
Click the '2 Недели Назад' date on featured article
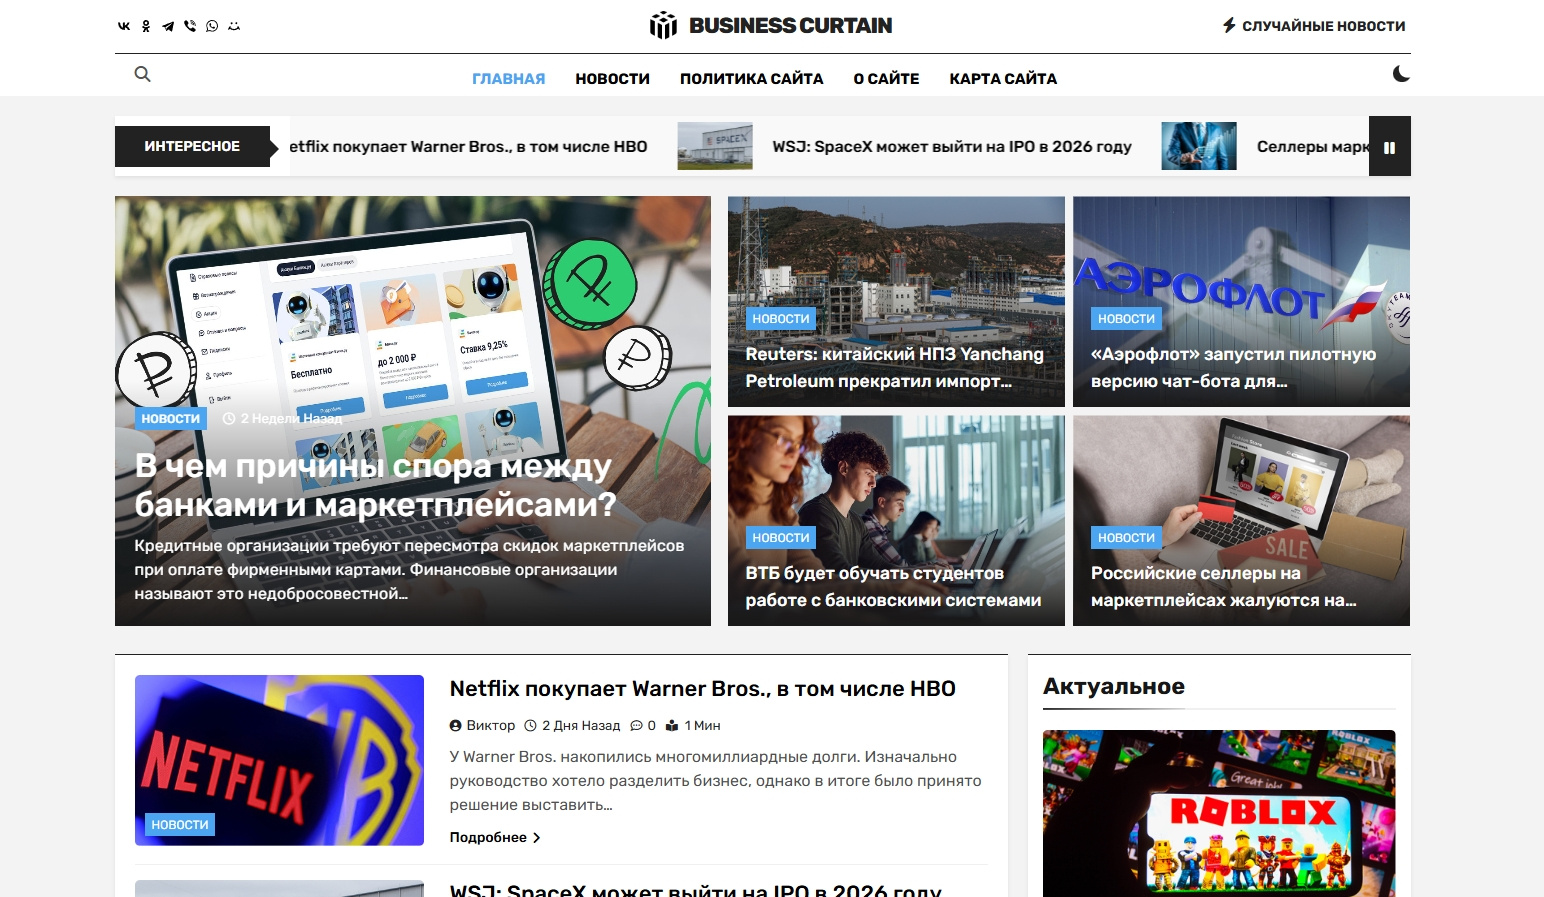(x=283, y=418)
